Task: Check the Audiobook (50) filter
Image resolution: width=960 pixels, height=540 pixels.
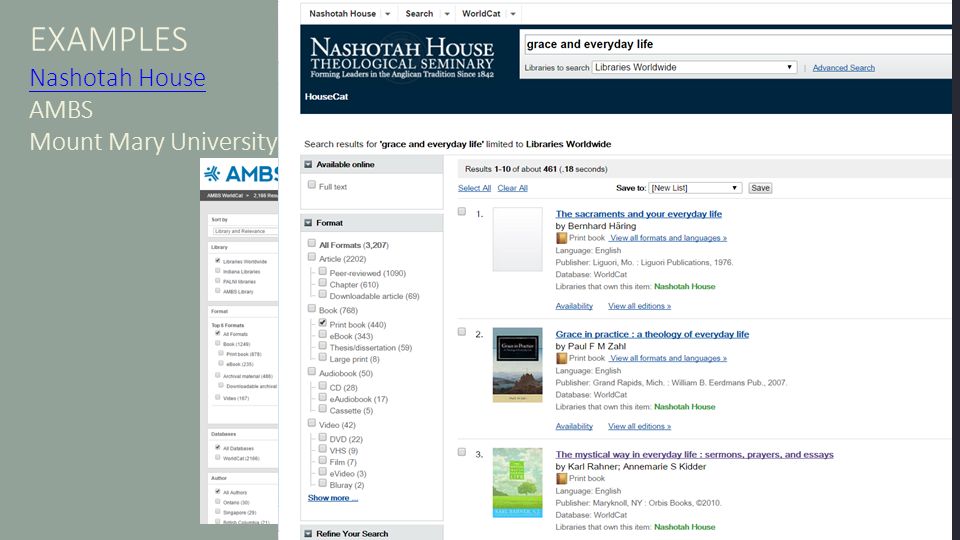Action: click(x=312, y=372)
